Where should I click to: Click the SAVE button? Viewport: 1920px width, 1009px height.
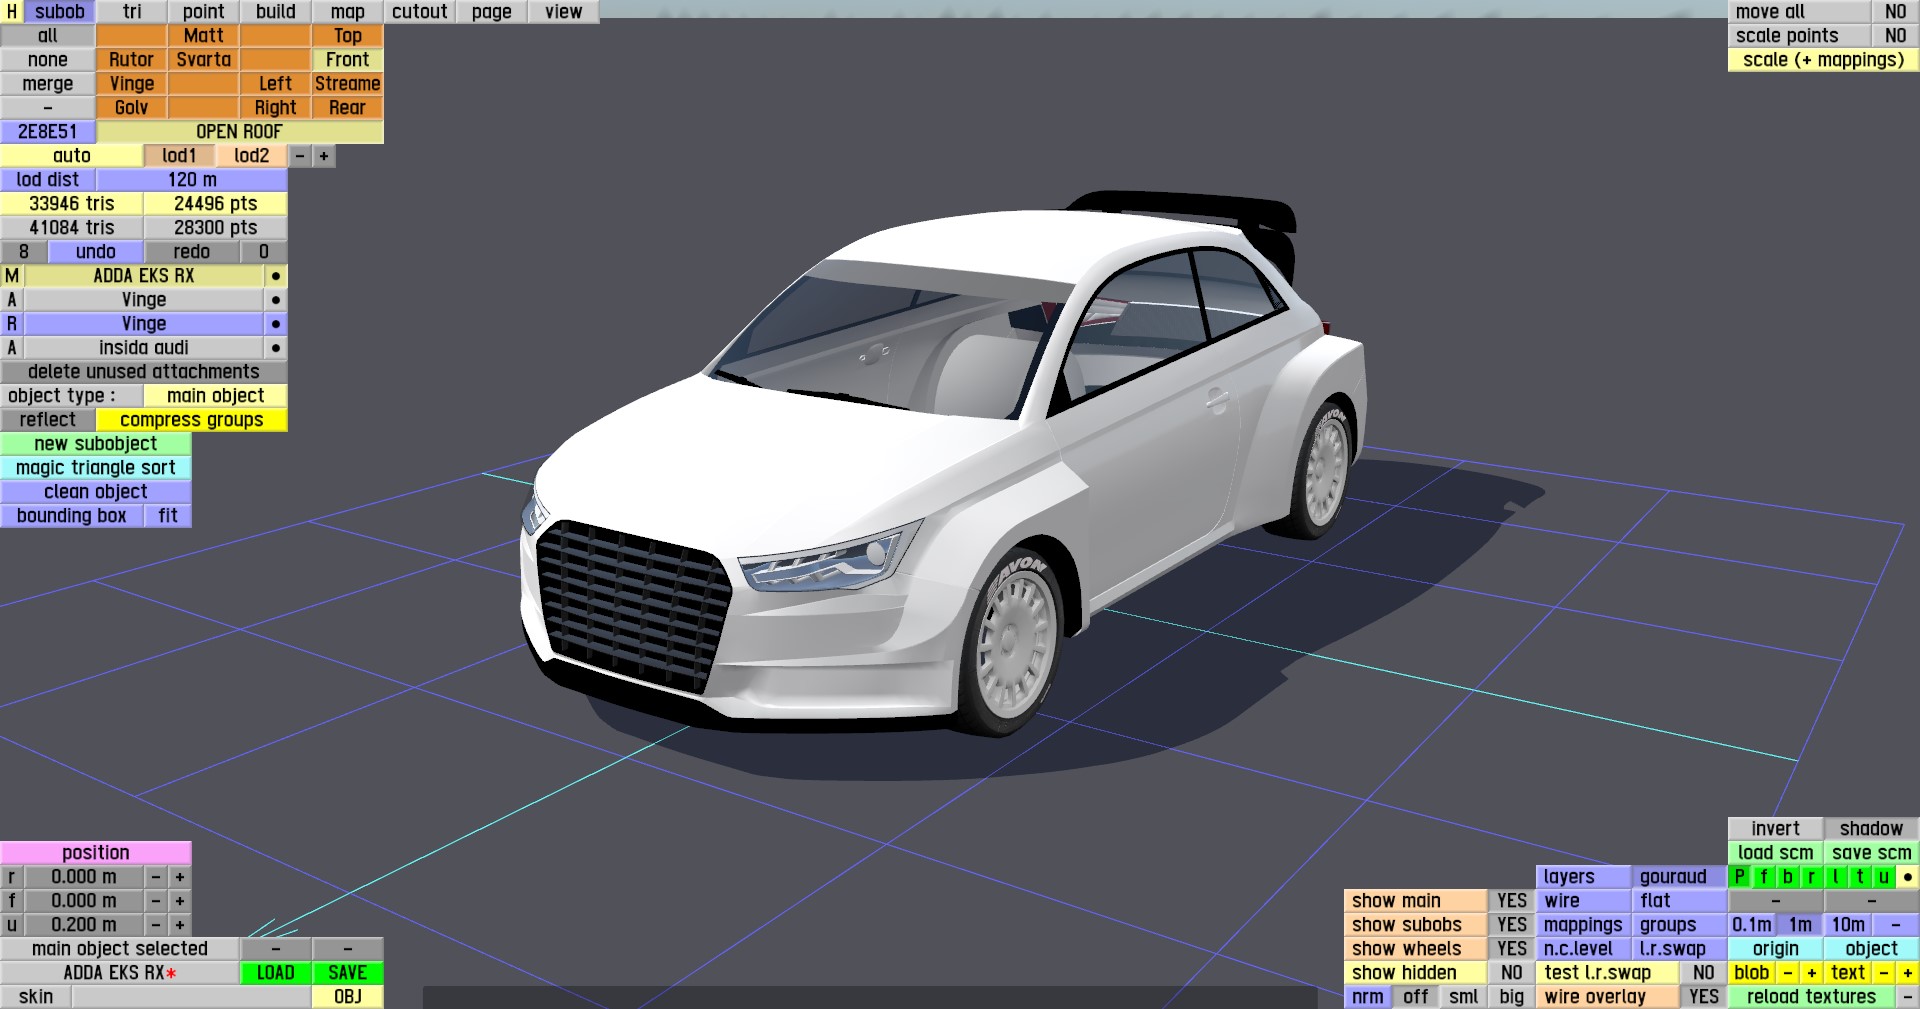pos(348,972)
